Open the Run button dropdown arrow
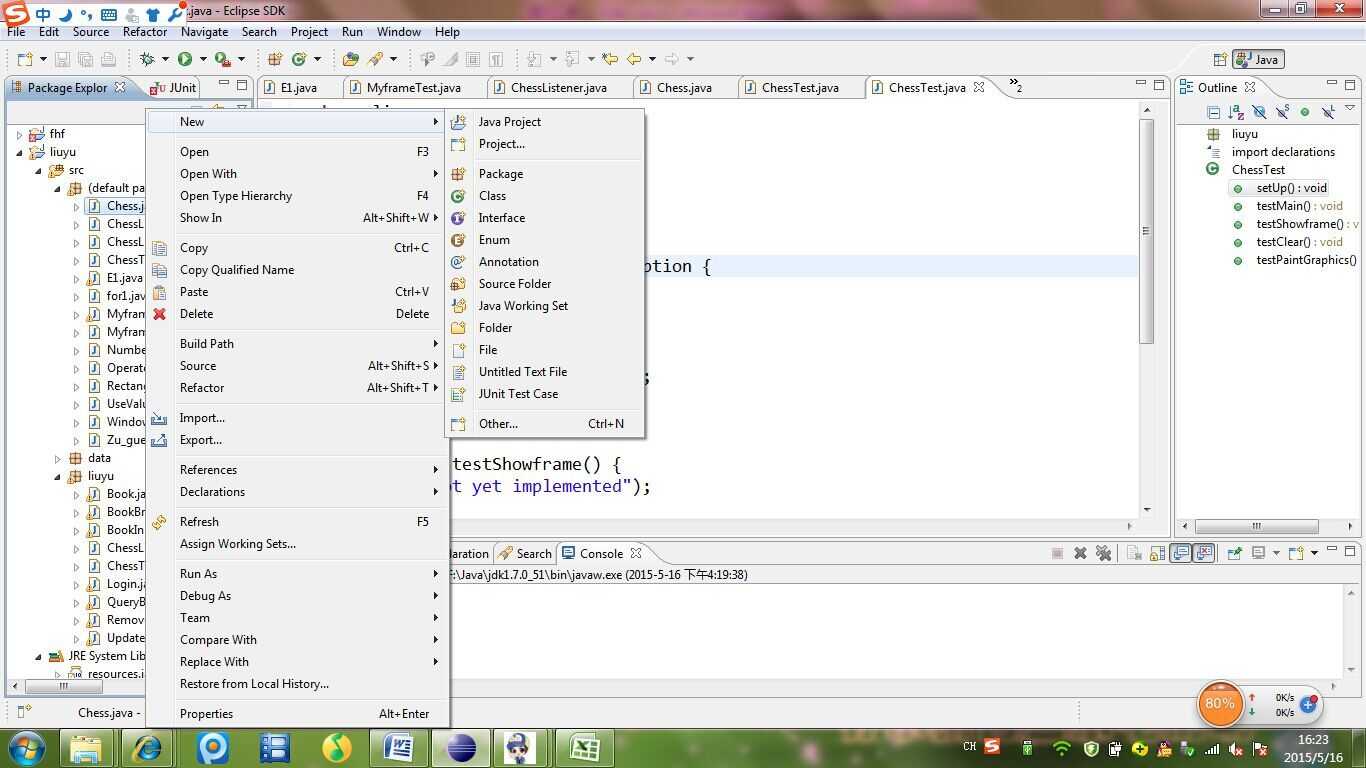Screen dimensions: 1366x768 [x=202, y=59]
